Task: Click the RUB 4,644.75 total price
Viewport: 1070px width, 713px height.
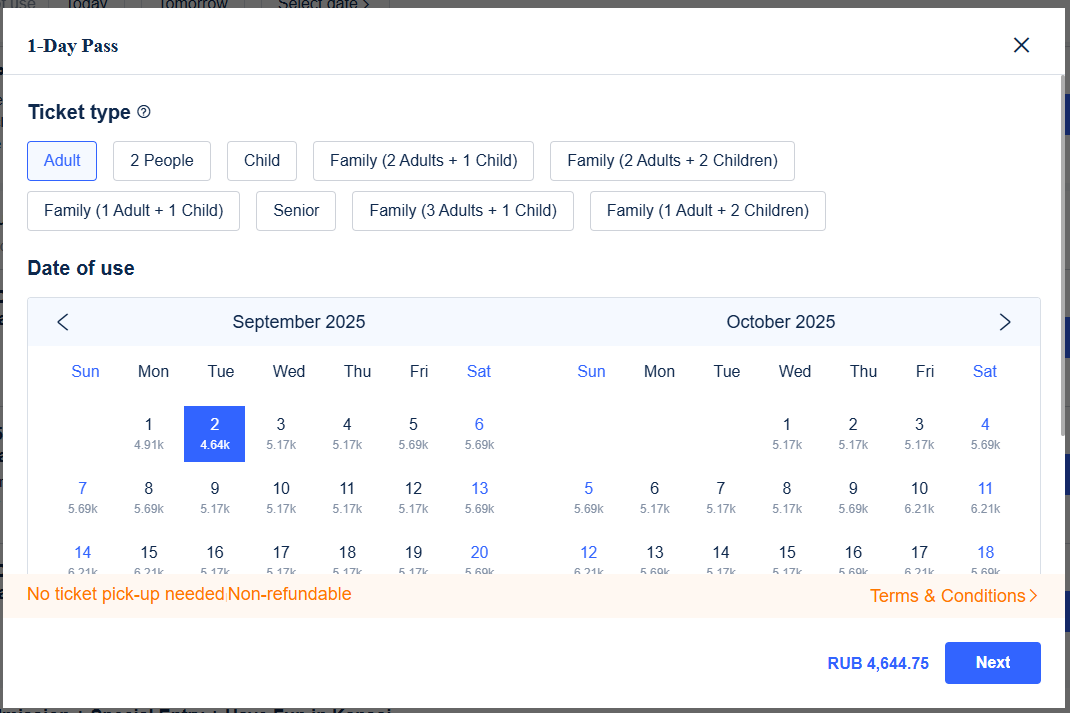Action: (878, 663)
